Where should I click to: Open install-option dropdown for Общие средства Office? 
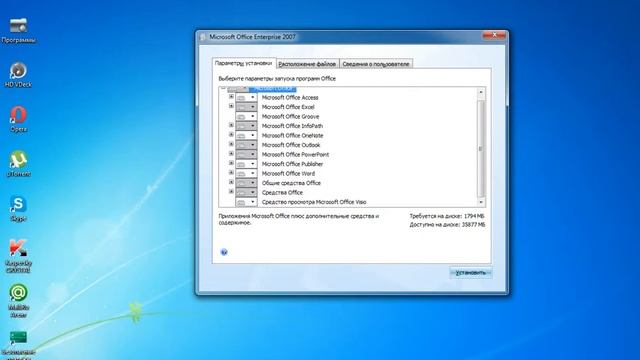[246, 183]
